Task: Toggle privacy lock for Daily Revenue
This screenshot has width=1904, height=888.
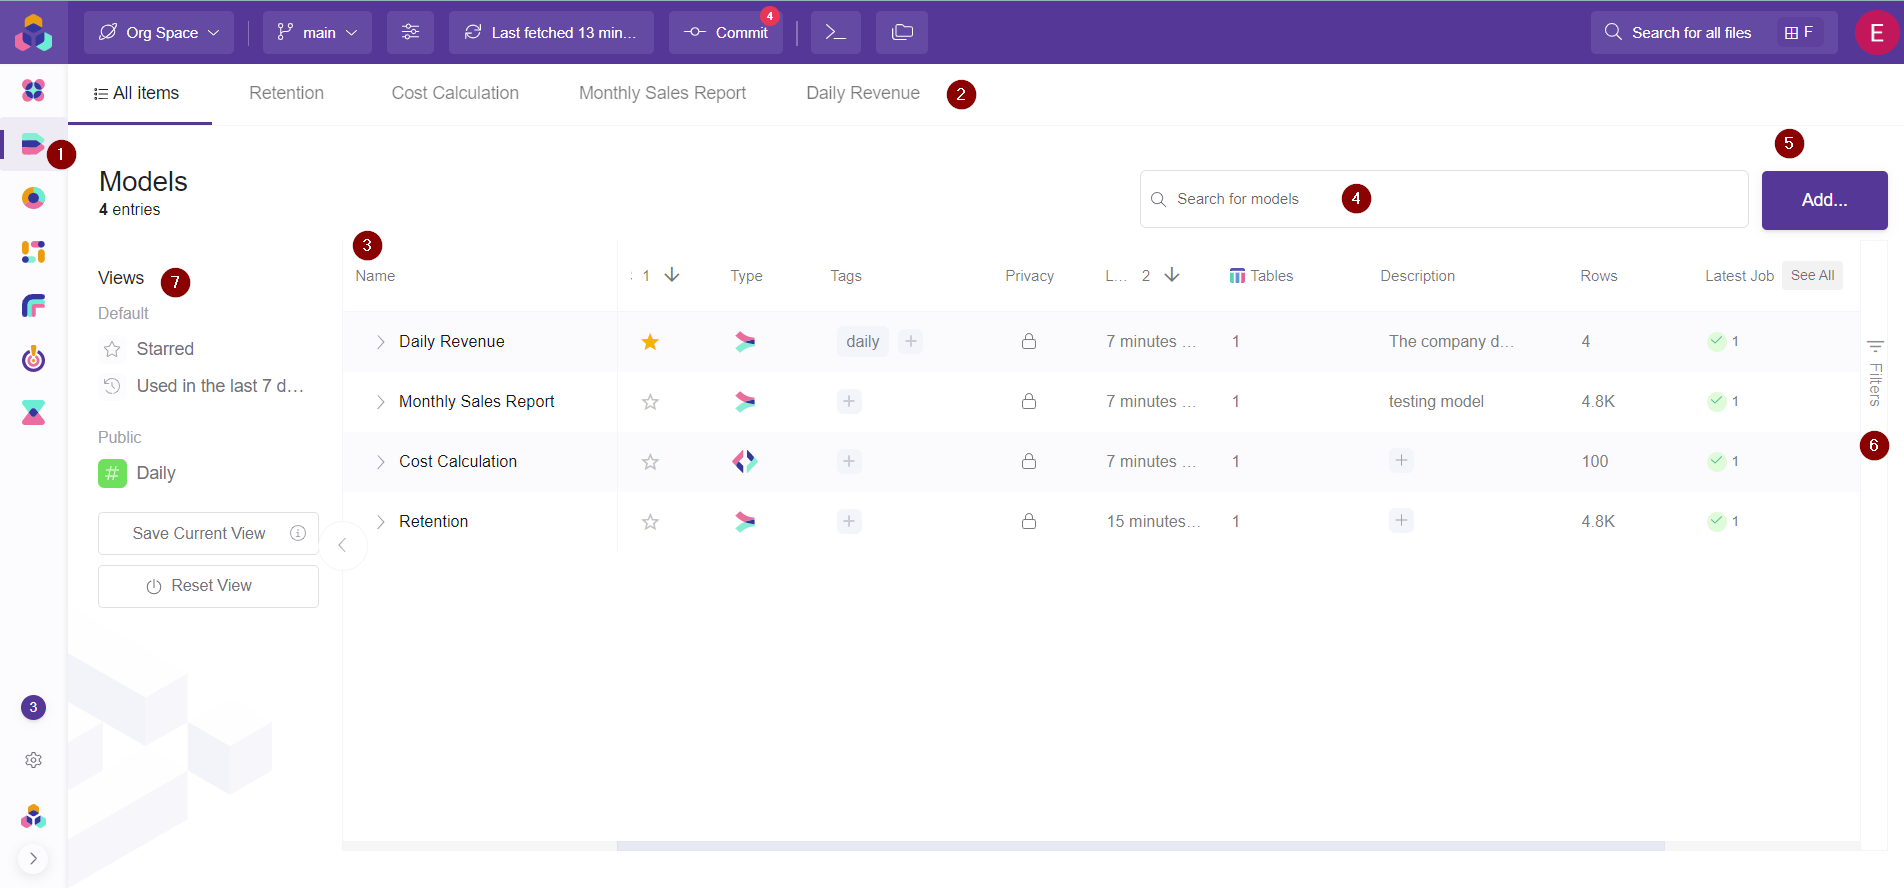Action: pos(1028,341)
